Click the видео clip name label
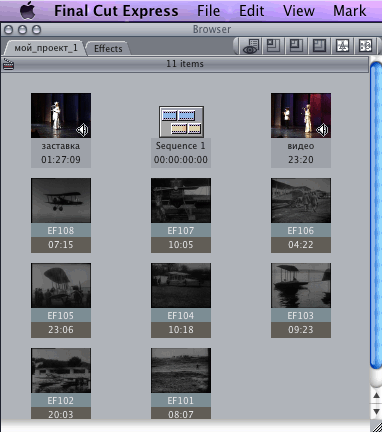 tap(301, 146)
